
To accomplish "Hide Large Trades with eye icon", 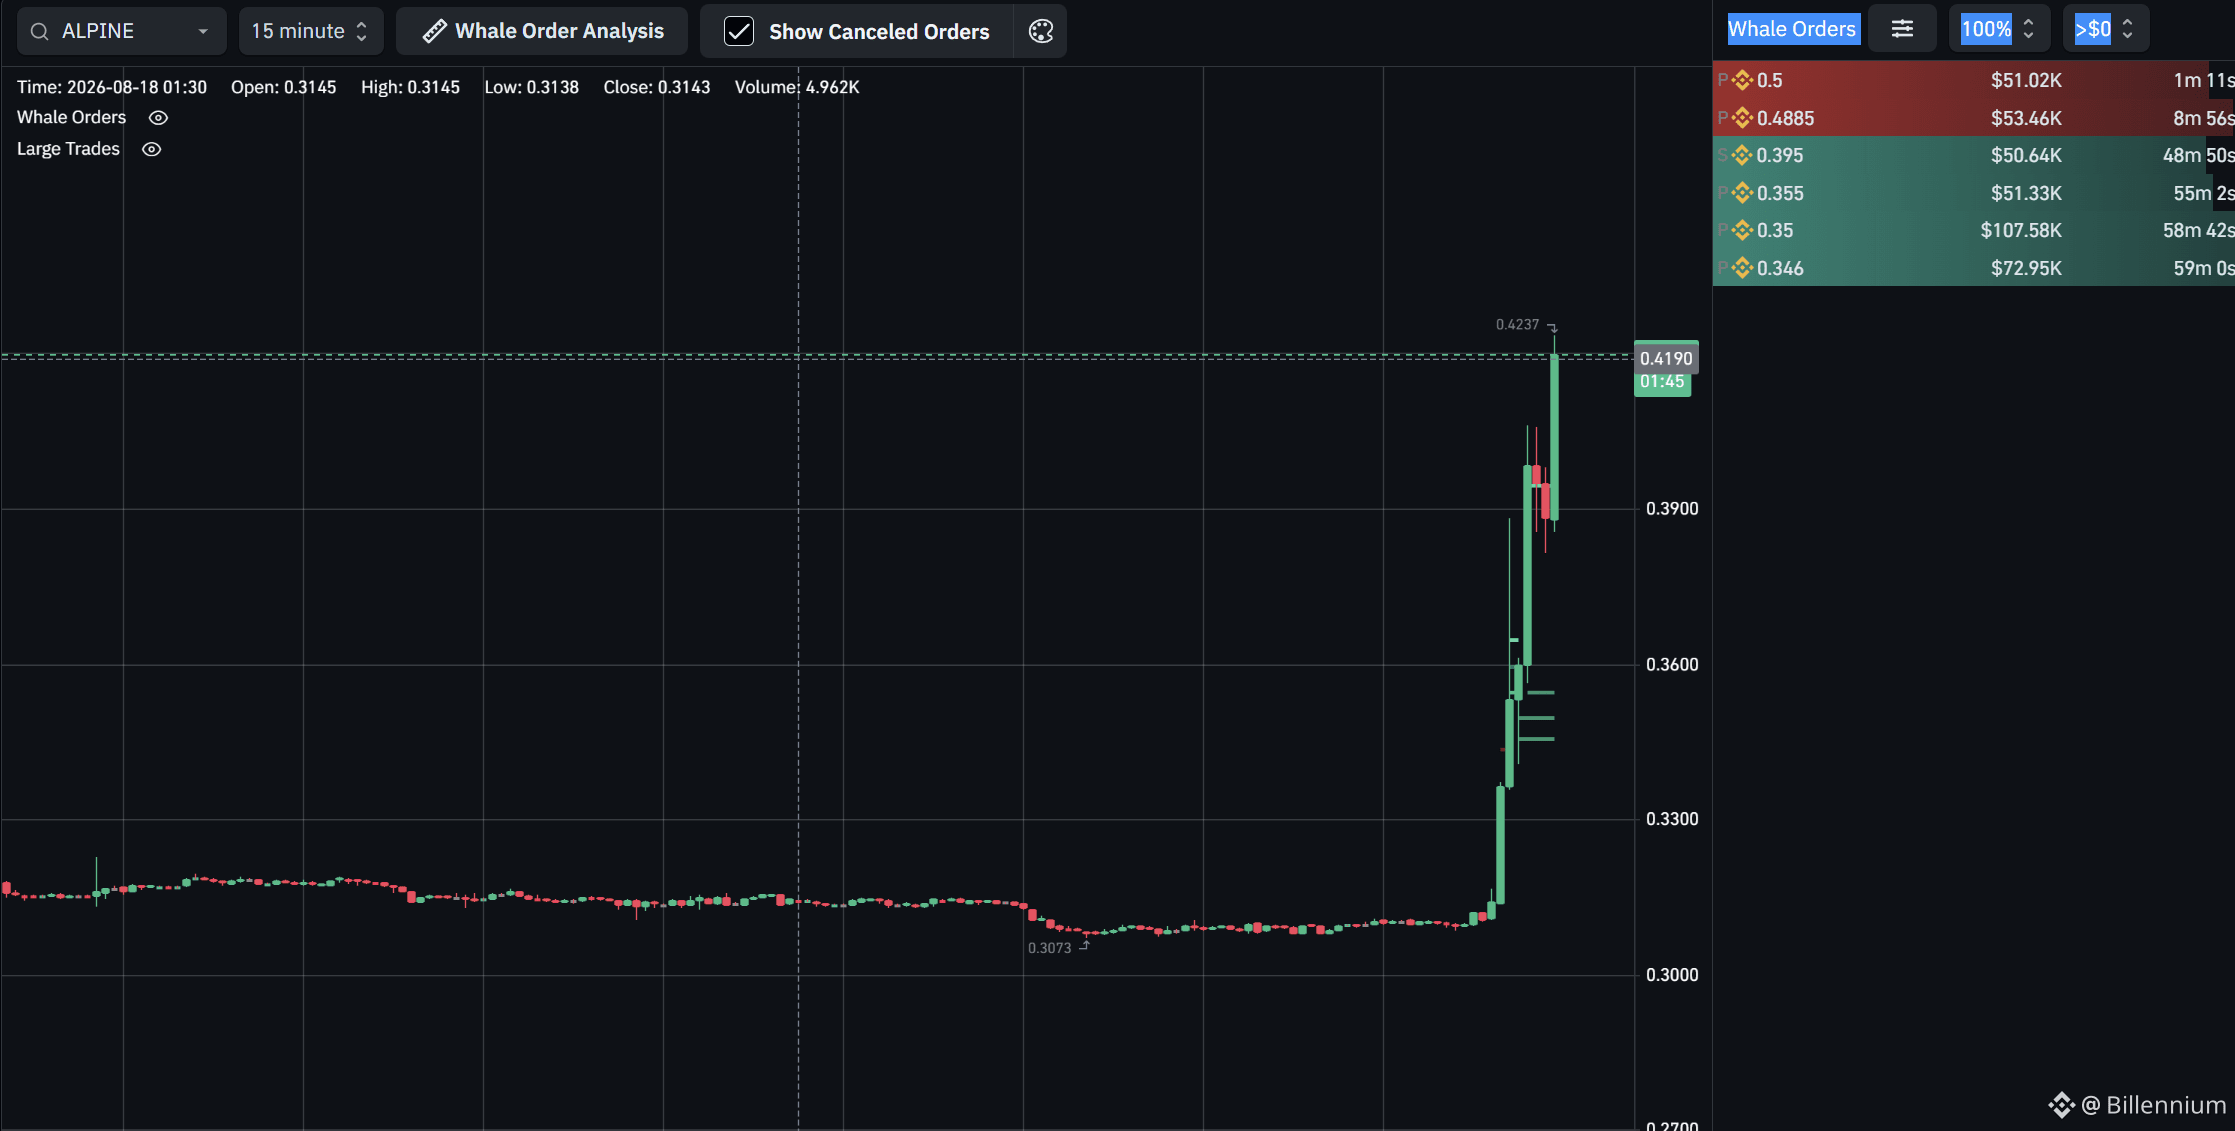I will coord(151,149).
